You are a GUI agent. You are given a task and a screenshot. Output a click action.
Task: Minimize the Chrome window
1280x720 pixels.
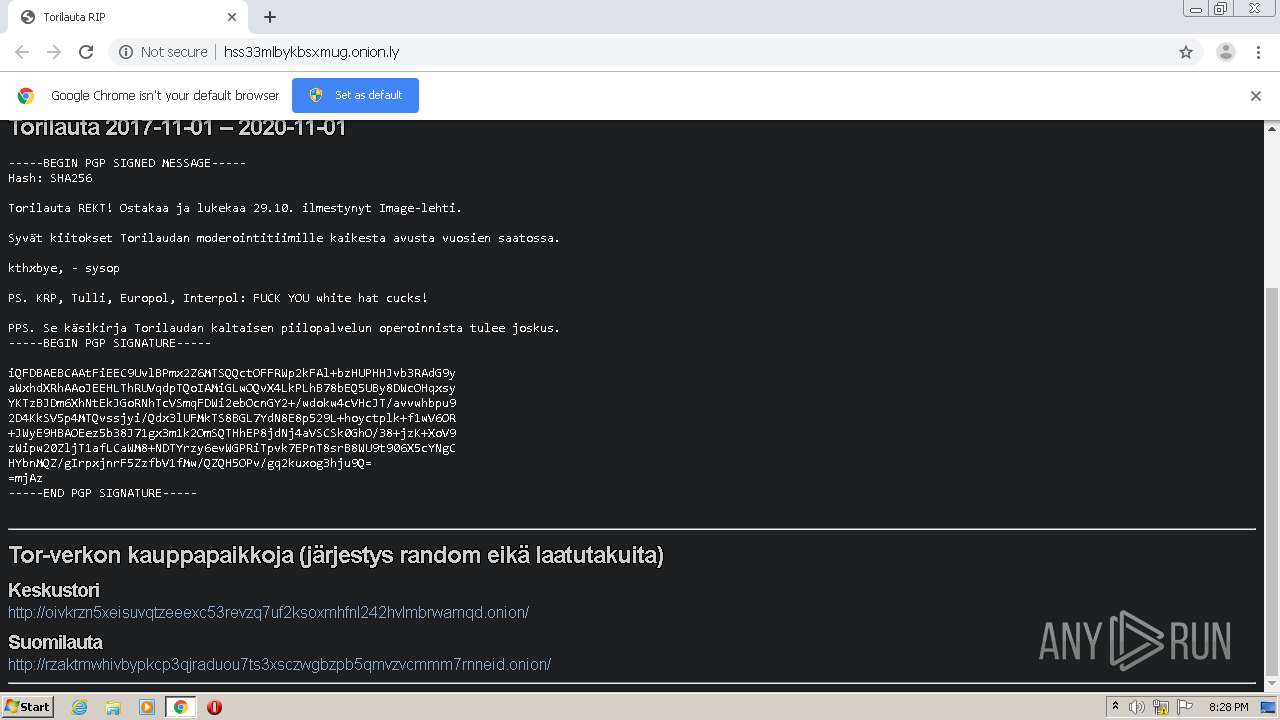tap(1195, 8)
